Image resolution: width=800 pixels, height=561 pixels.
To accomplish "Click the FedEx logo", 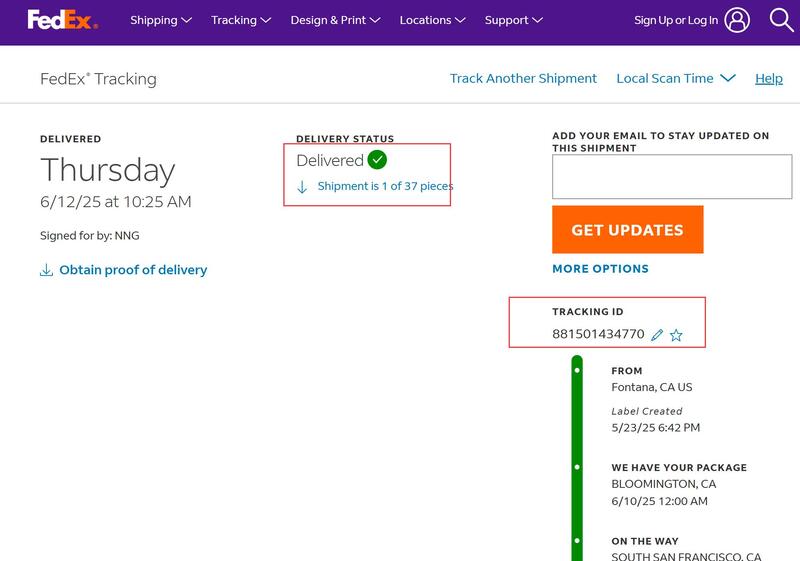I will coord(62,20).
